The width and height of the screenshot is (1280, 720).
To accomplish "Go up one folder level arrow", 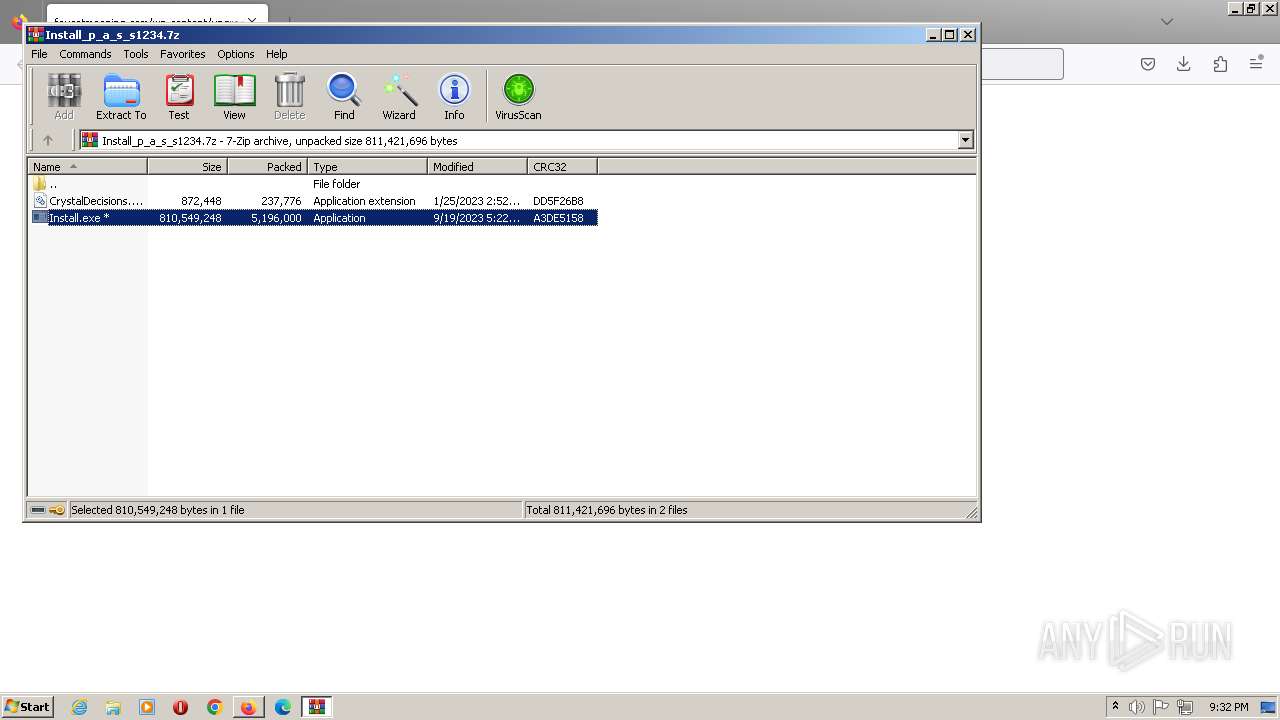I will (x=47, y=141).
